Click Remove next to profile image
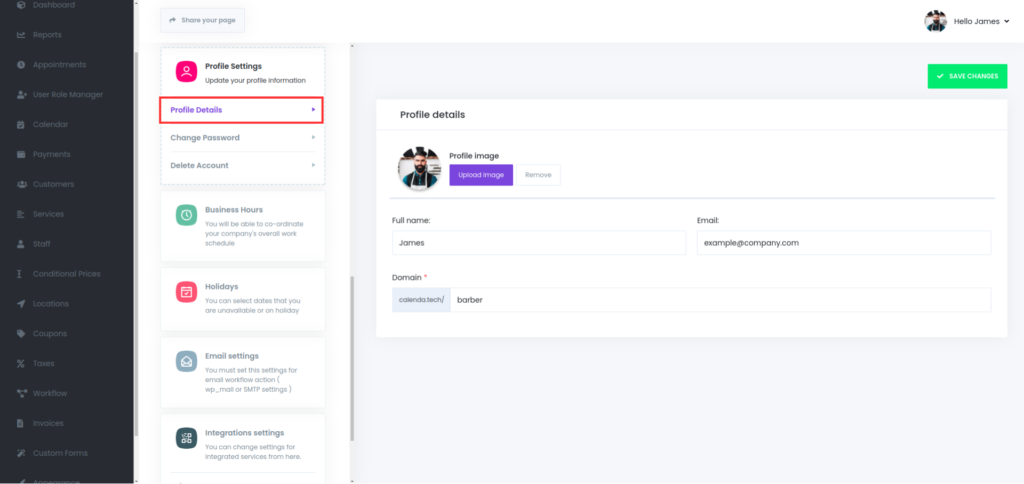1024x484 pixels. tap(538, 175)
